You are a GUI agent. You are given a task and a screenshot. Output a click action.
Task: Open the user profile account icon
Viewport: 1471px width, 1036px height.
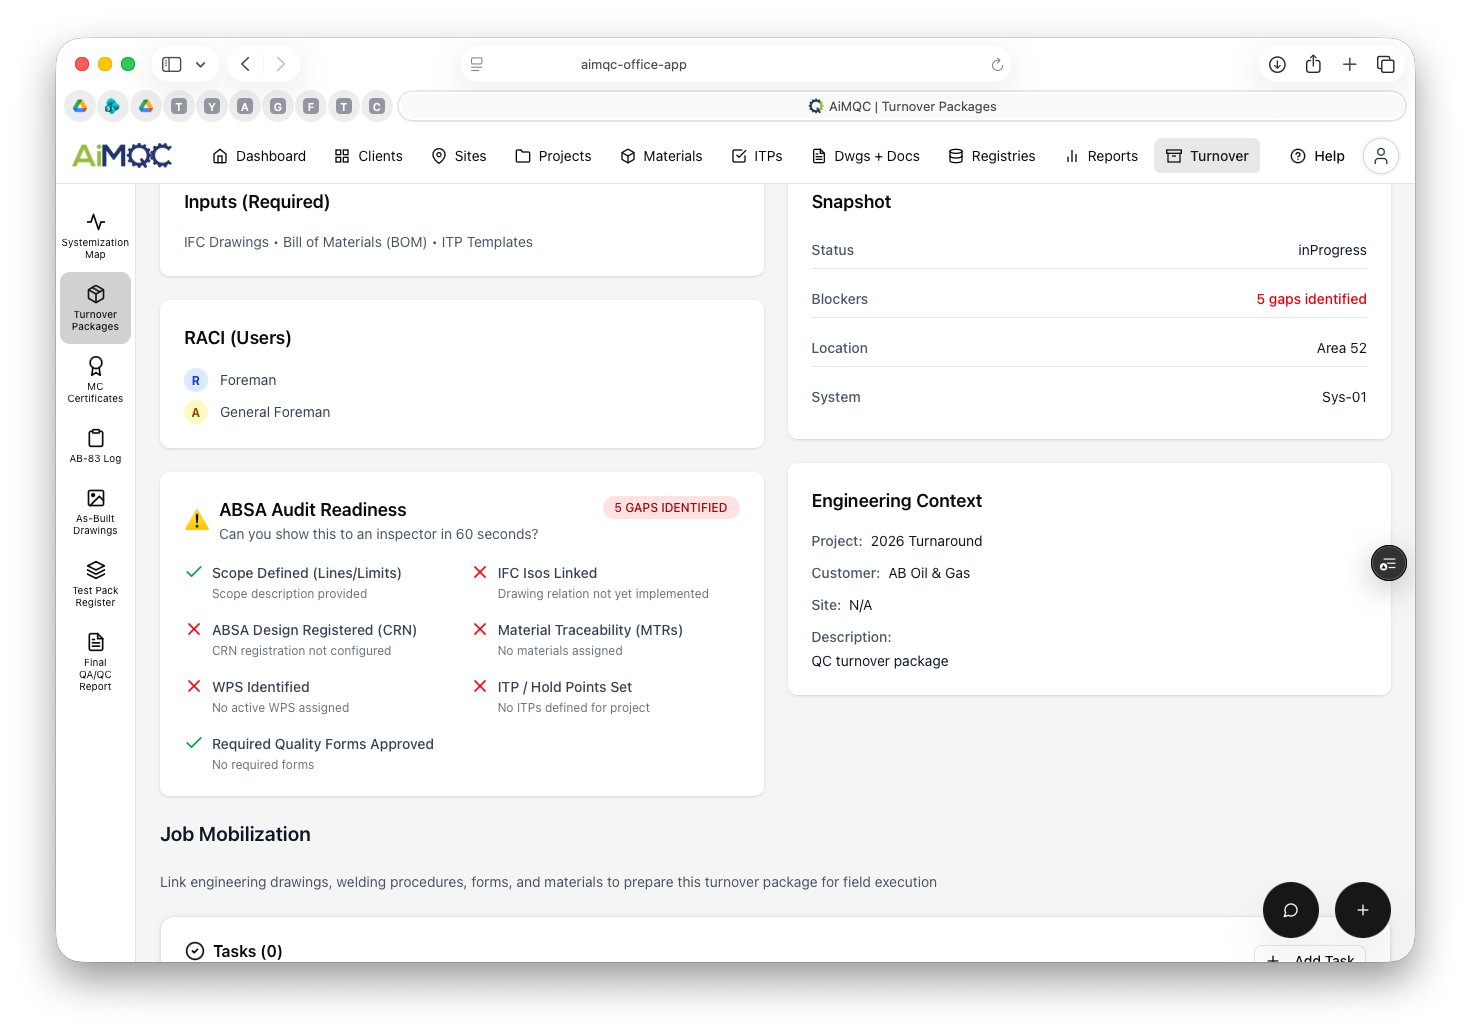click(1381, 156)
